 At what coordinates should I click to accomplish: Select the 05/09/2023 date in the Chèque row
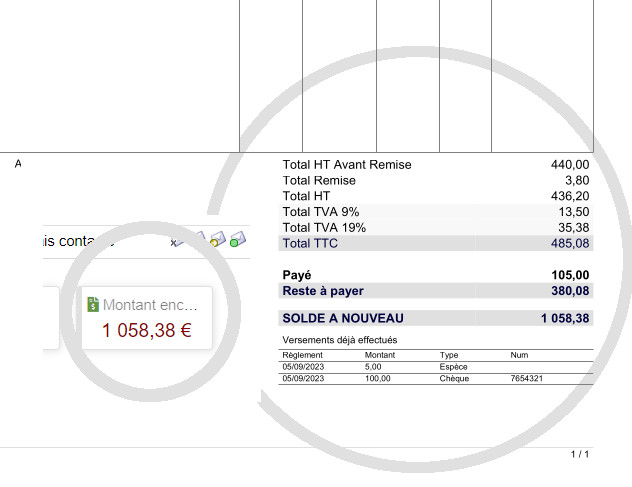pyautogui.click(x=303, y=379)
